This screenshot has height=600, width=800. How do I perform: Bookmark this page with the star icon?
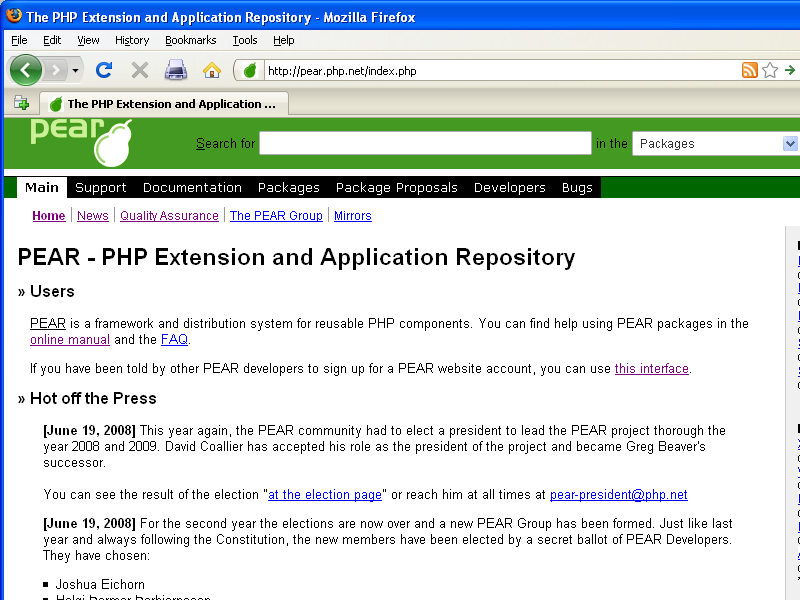pos(770,70)
